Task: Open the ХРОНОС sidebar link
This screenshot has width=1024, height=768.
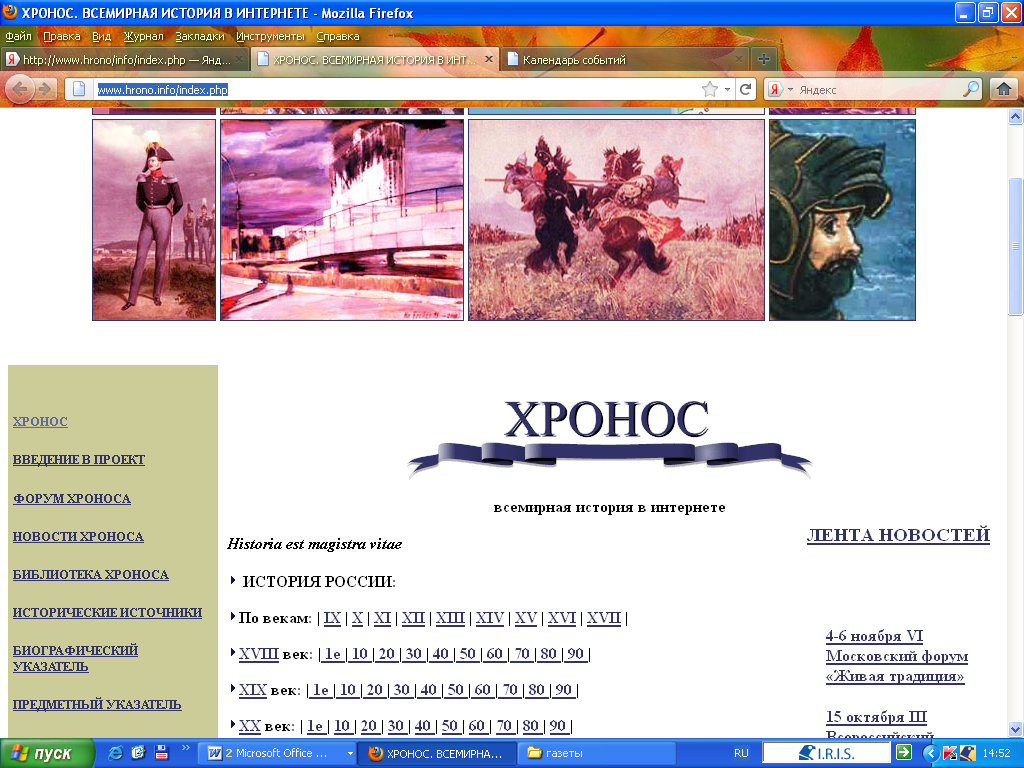Action: coord(40,421)
